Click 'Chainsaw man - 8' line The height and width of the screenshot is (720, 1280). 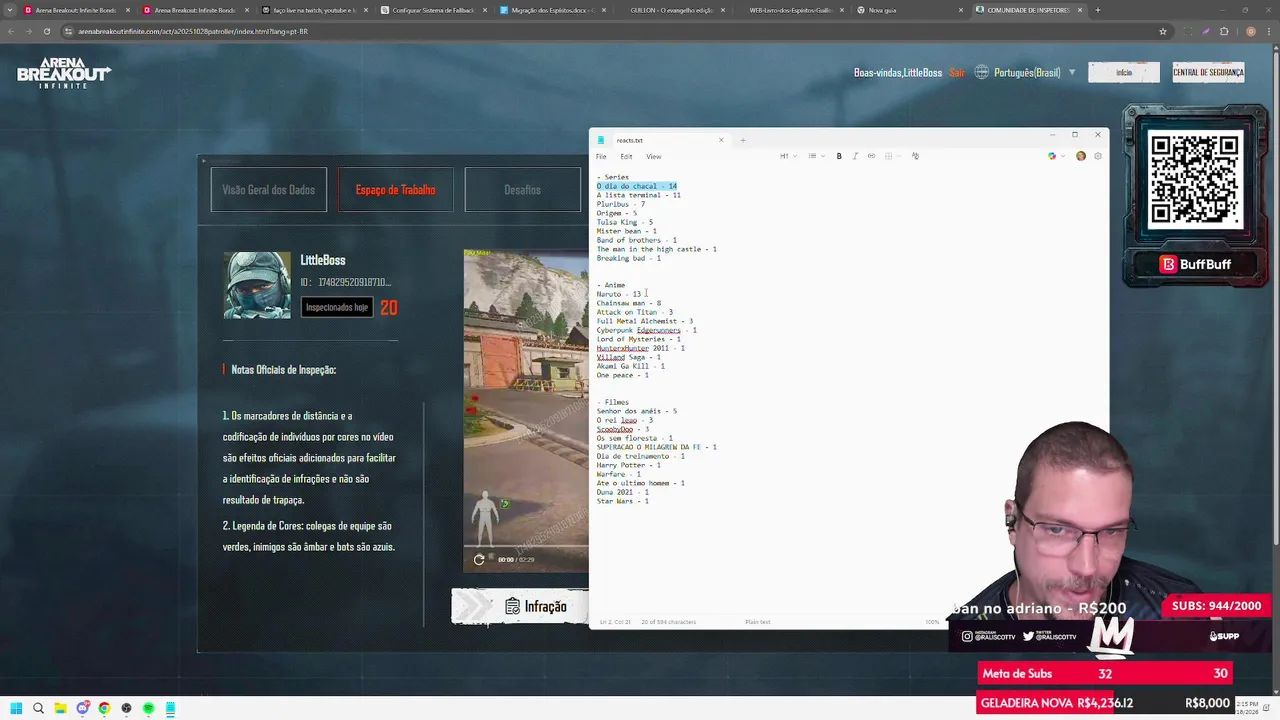(x=629, y=303)
